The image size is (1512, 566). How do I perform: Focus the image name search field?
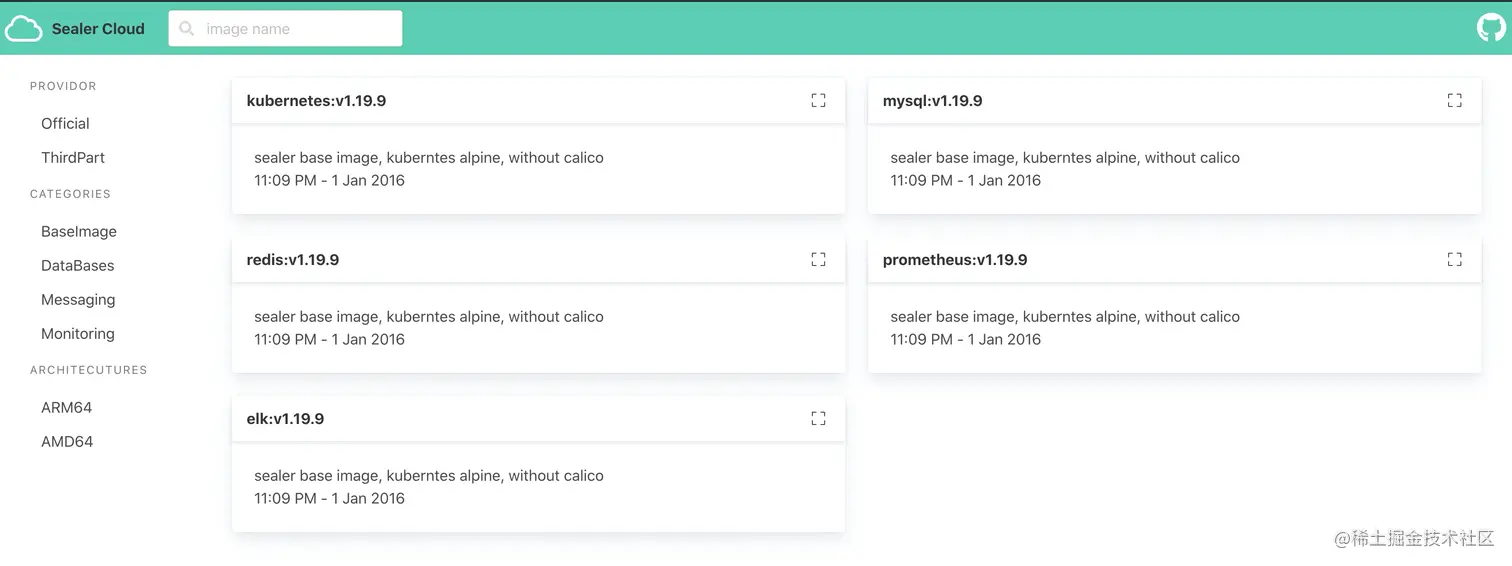[x=285, y=29]
